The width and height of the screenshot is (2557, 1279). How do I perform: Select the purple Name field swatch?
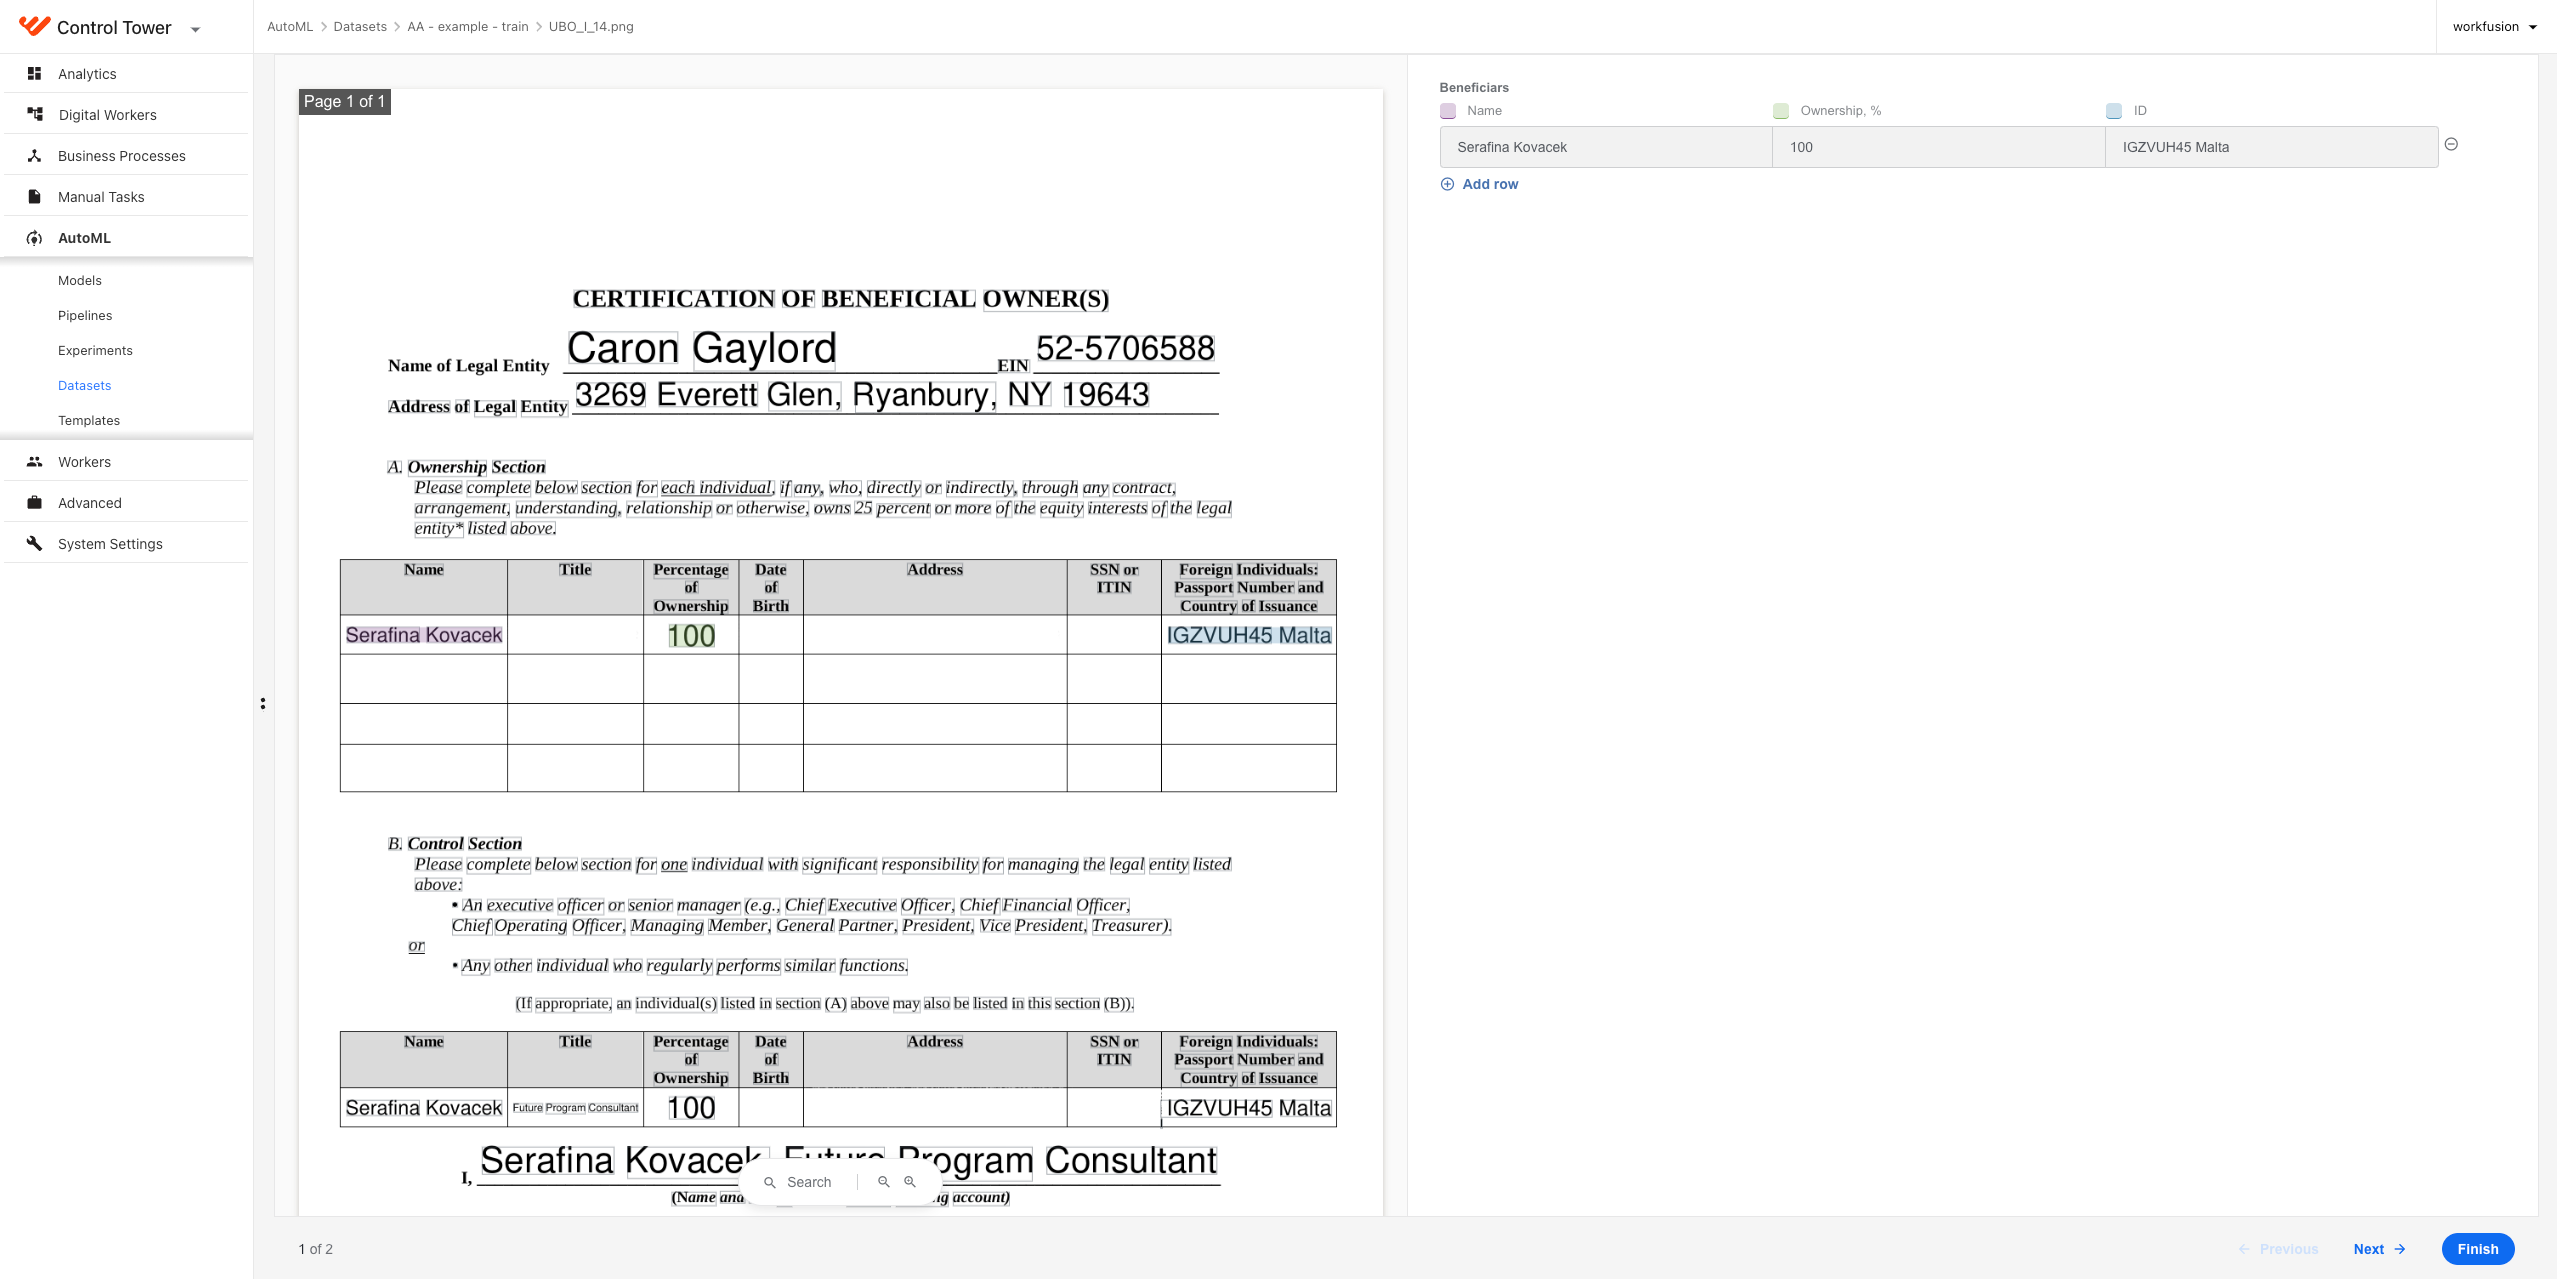click(x=1448, y=111)
